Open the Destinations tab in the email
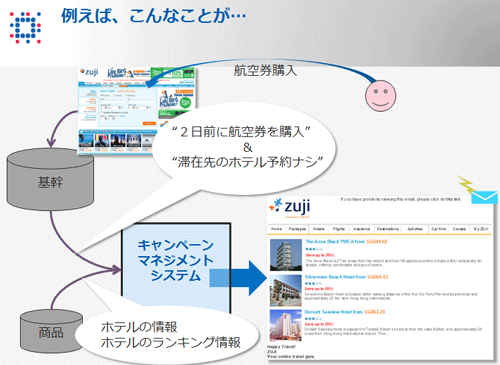The image size is (500, 365). (x=388, y=229)
